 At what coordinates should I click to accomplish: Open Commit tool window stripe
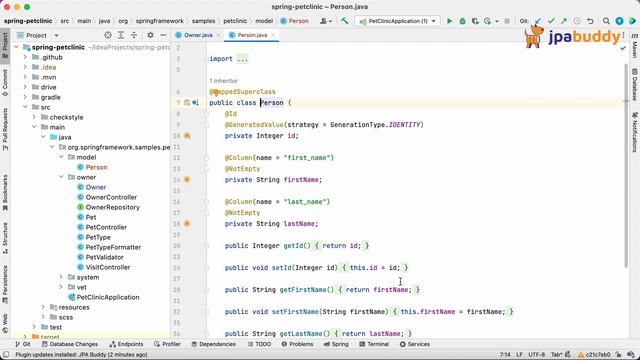[5, 83]
